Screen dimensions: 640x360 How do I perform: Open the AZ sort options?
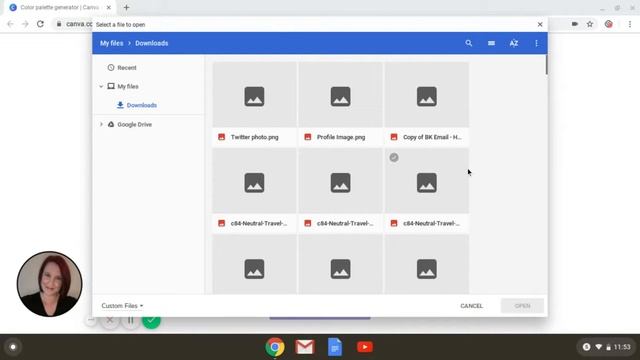tap(514, 43)
